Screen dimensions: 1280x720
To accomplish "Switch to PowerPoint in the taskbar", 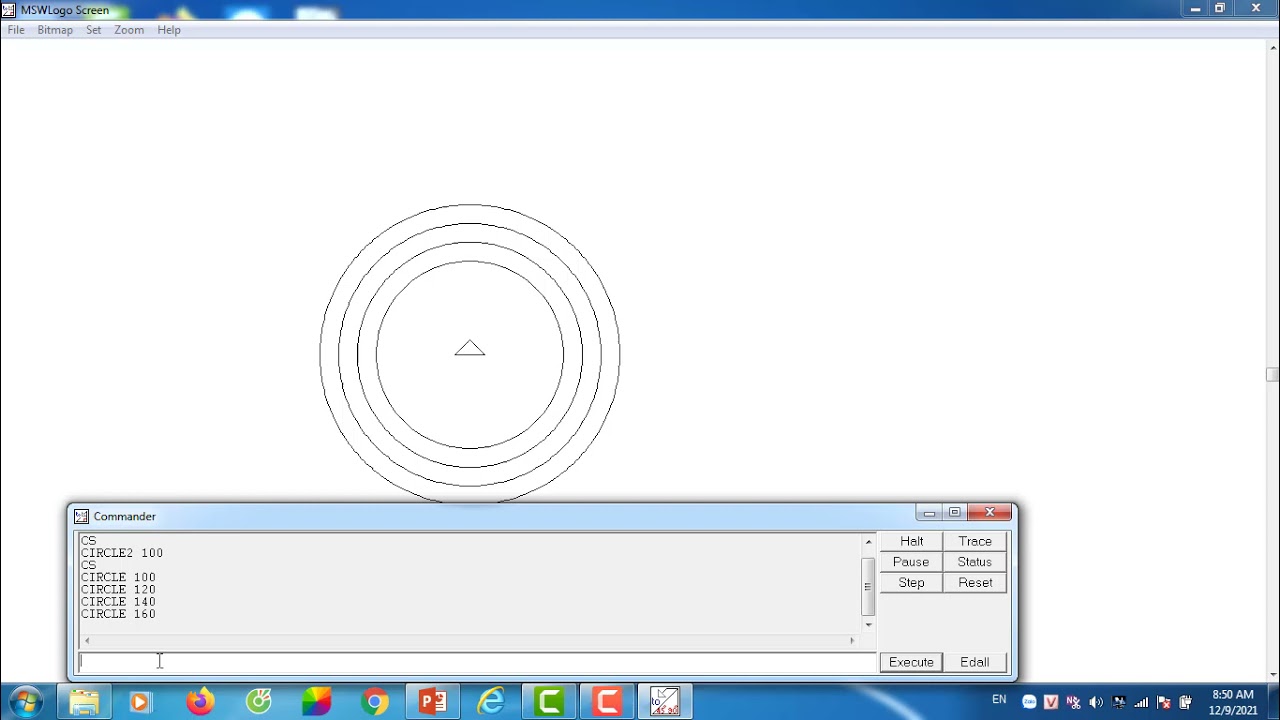I will (x=433, y=702).
